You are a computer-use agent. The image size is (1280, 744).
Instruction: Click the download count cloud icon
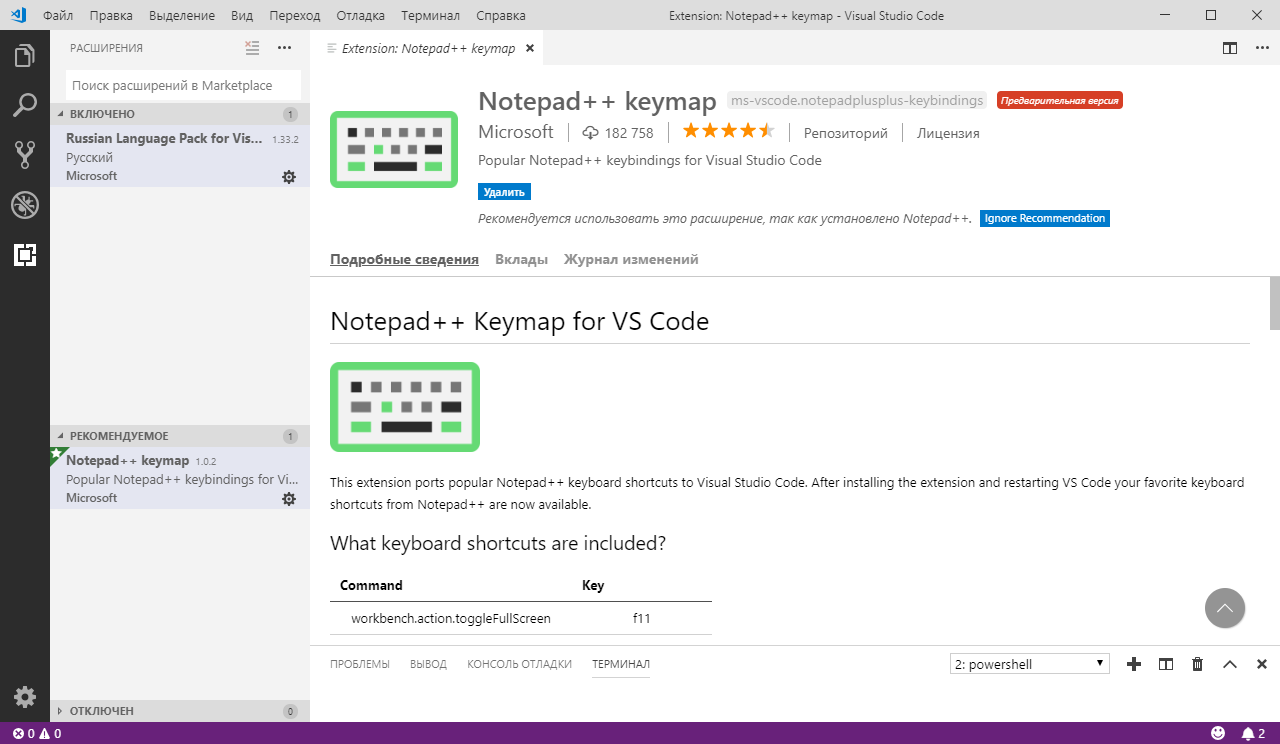pyautogui.click(x=591, y=133)
